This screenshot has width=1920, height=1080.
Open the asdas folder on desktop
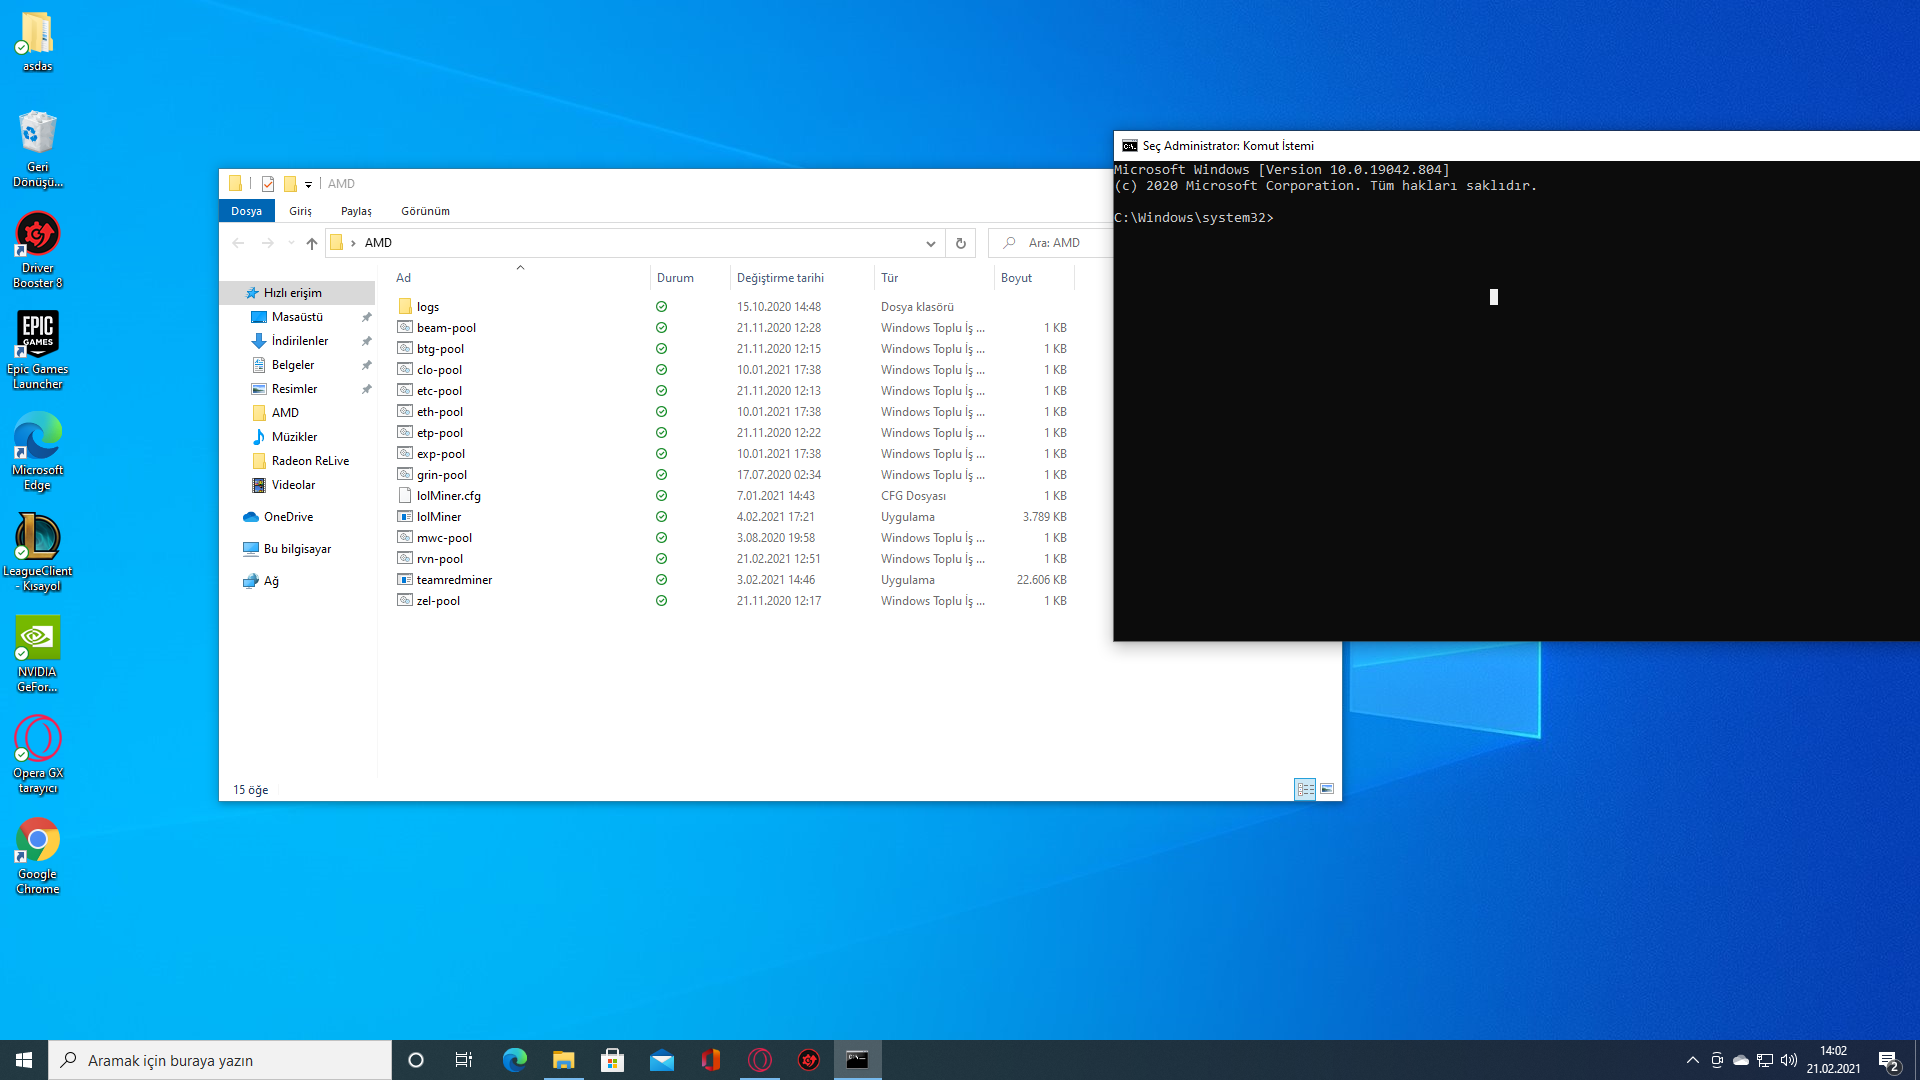(37, 42)
